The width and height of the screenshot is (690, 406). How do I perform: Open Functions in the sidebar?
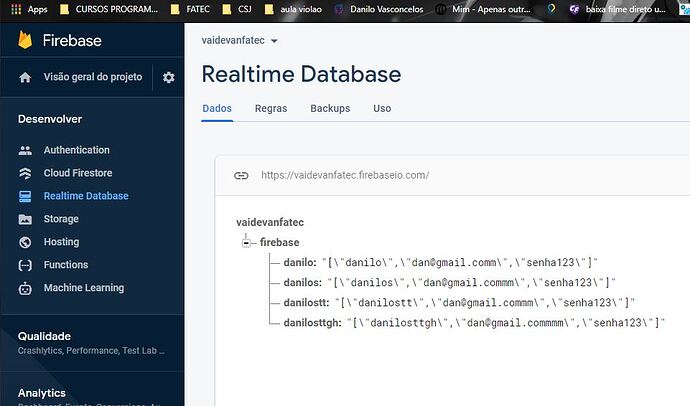coord(66,265)
